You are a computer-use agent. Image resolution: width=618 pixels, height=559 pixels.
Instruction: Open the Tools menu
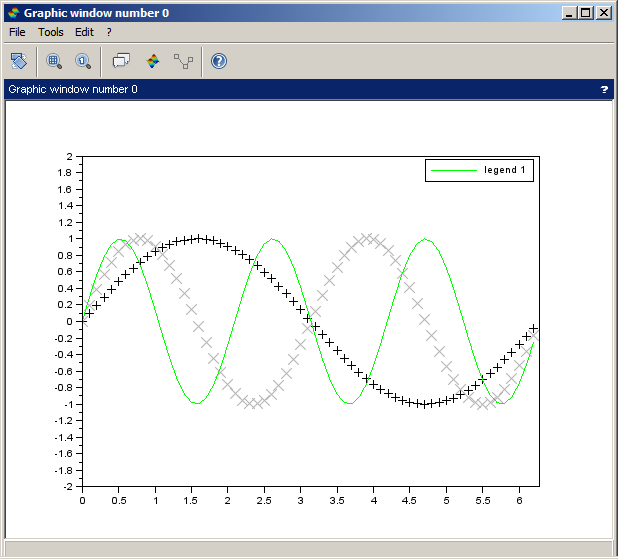point(50,32)
